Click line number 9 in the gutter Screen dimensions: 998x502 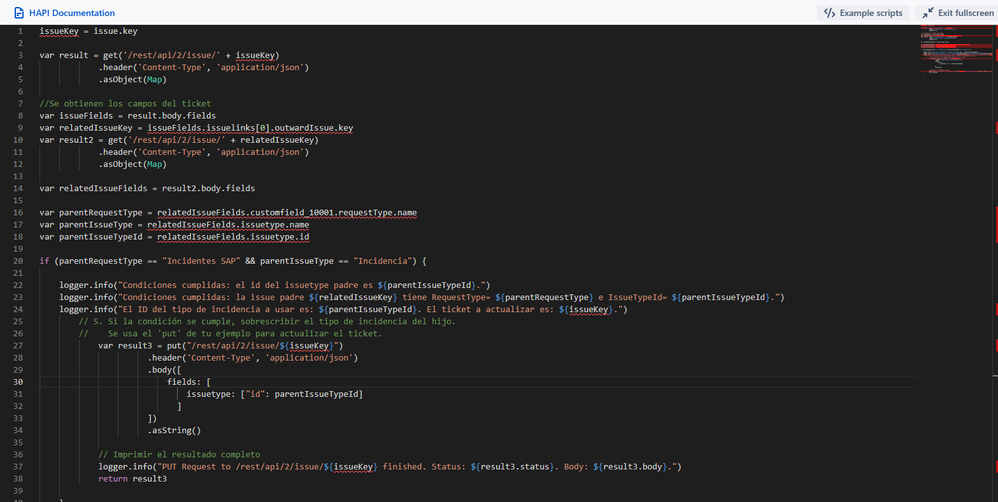pos(20,128)
